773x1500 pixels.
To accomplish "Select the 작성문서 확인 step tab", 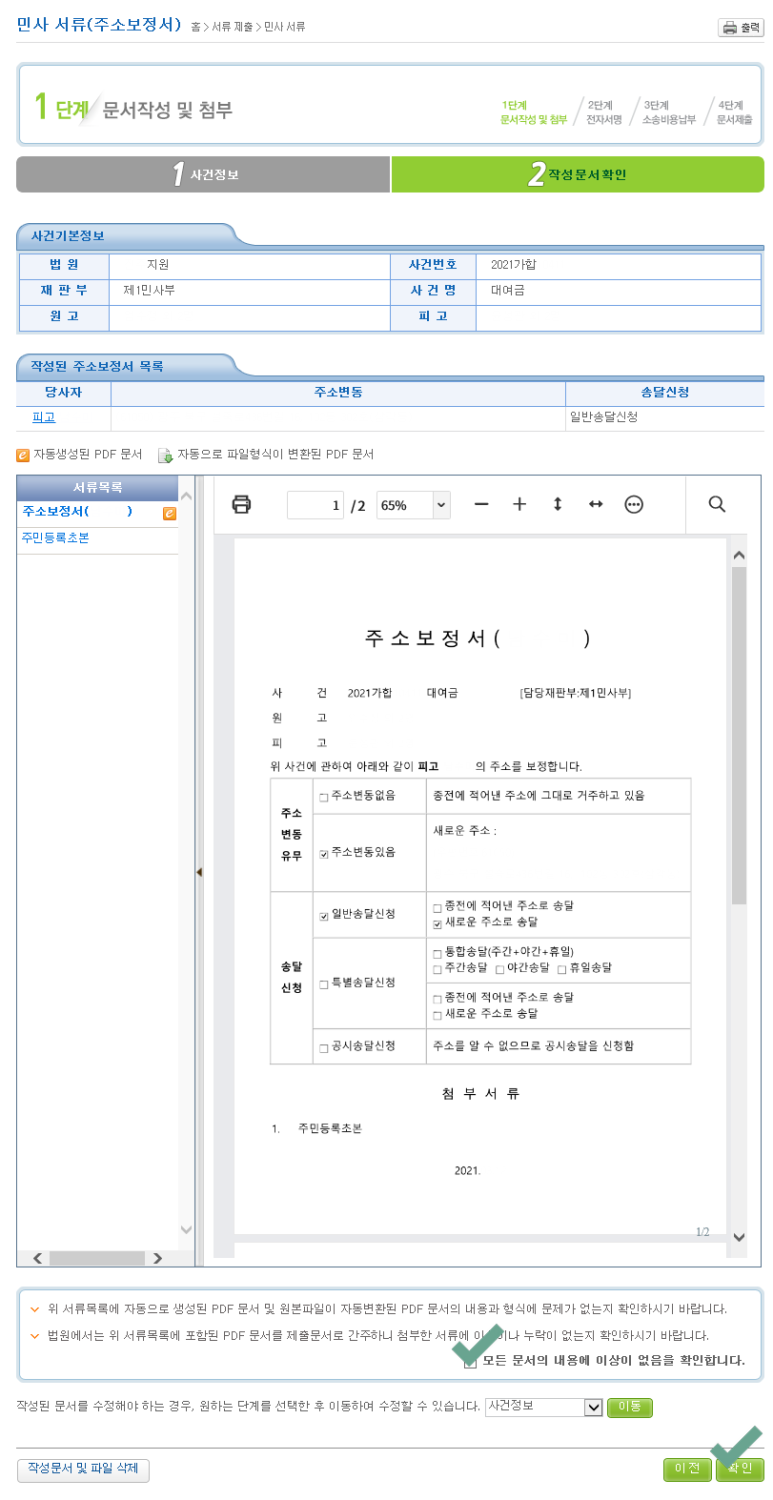I will click(x=578, y=174).
